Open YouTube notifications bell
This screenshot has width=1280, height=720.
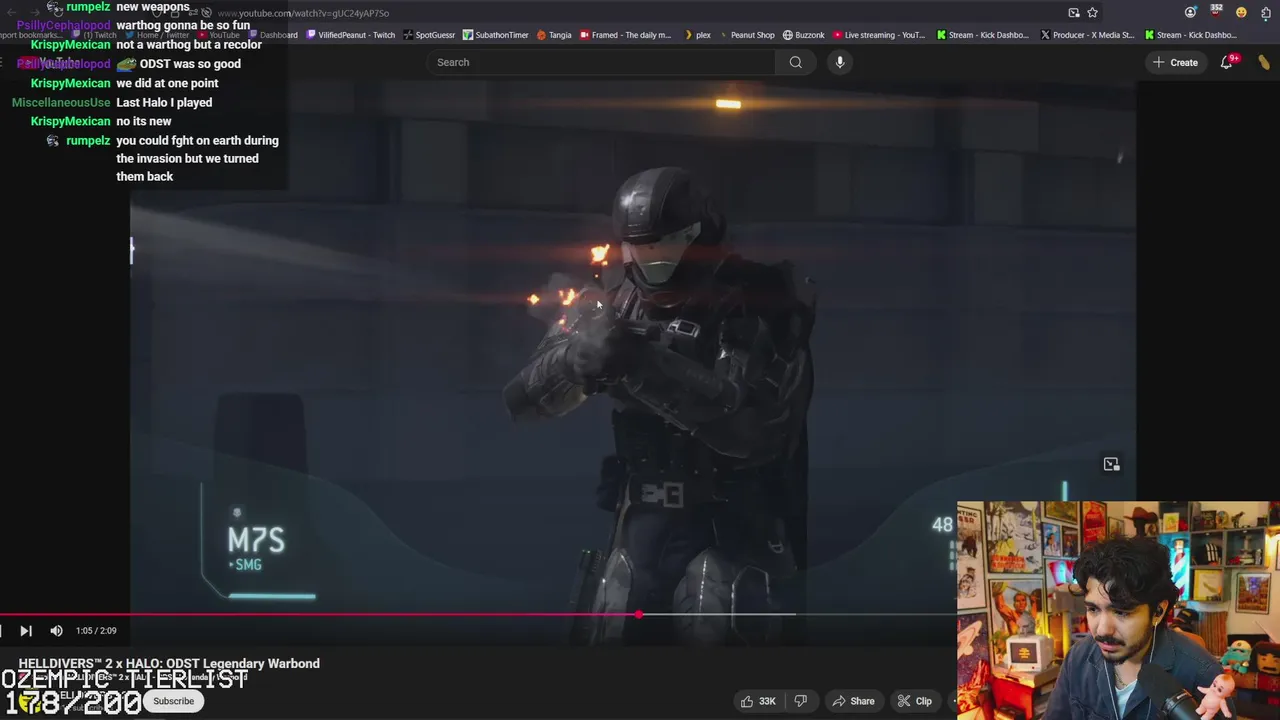coord(1227,62)
